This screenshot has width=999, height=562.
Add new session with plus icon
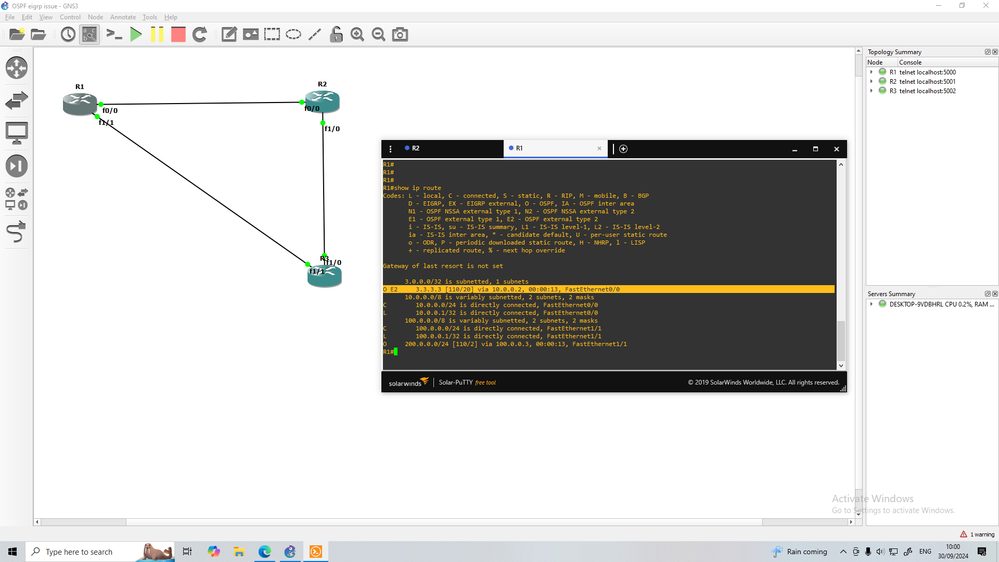point(623,148)
